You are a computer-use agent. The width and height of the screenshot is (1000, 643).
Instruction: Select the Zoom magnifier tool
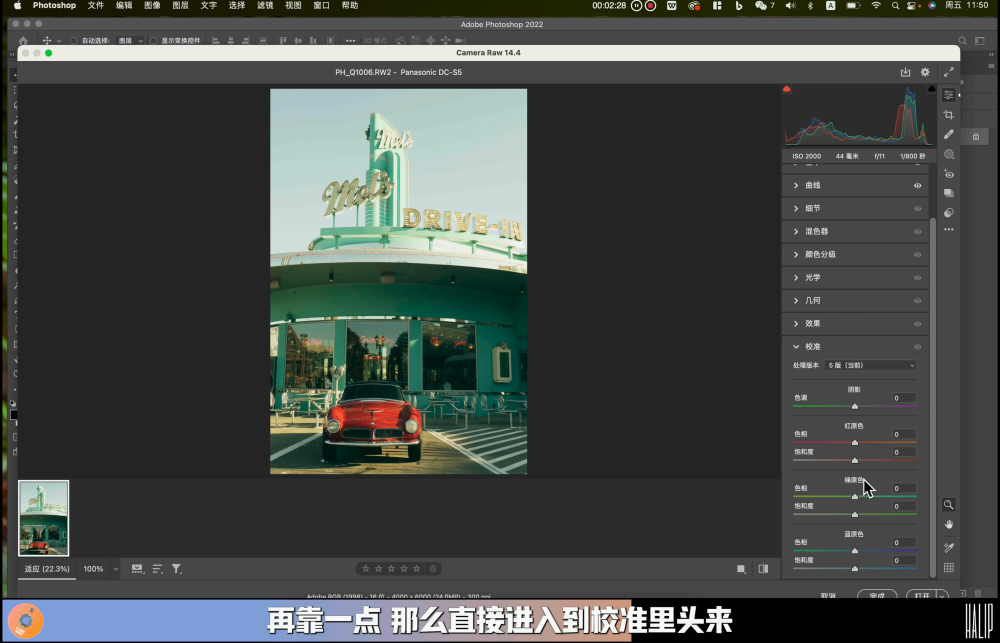[x=948, y=505]
